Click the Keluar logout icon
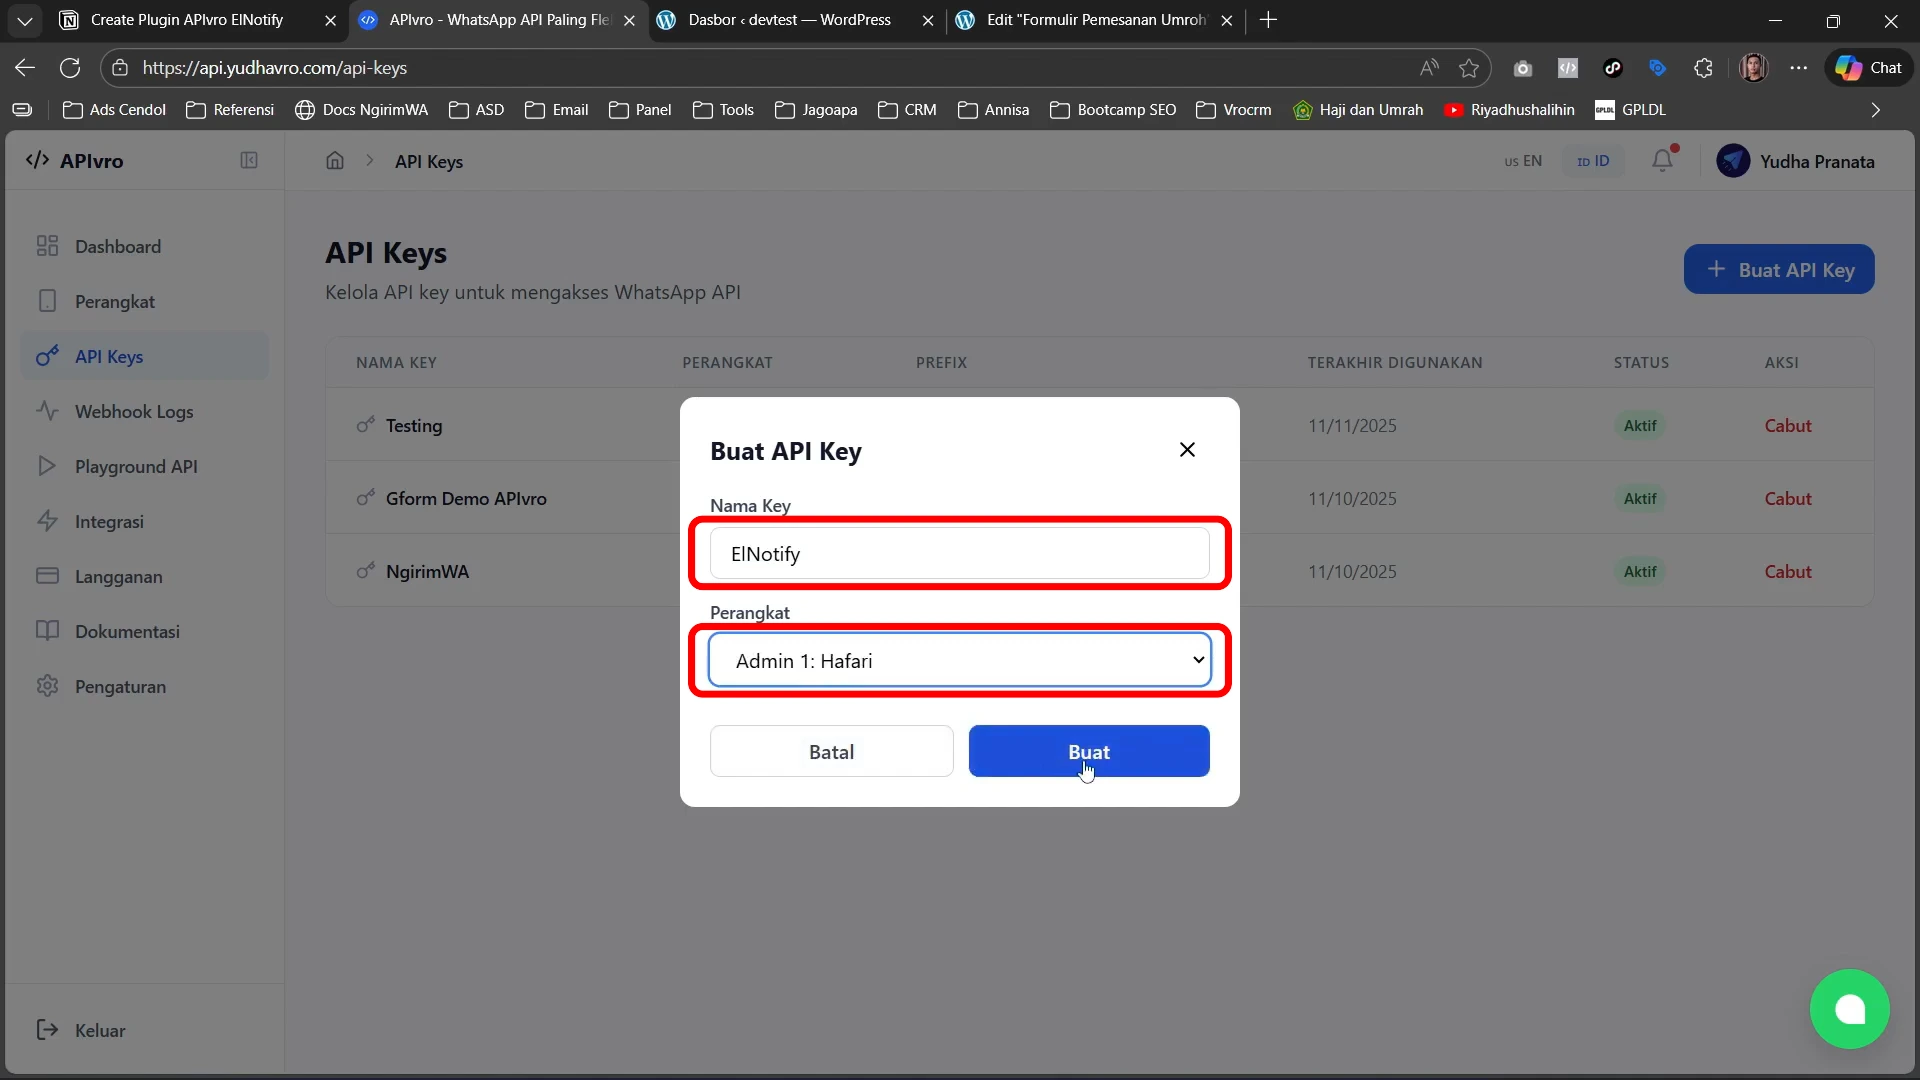 click(47, 1030)
